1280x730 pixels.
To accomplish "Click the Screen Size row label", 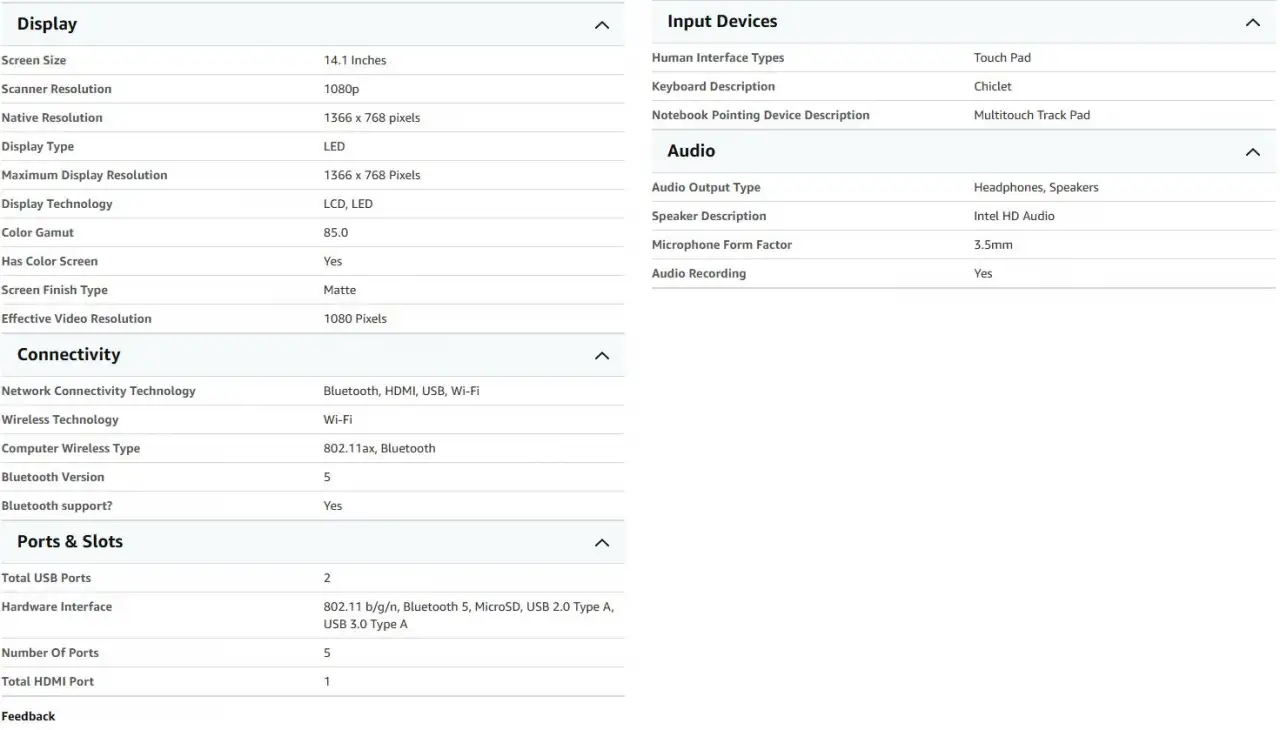I will coord(34,60).
